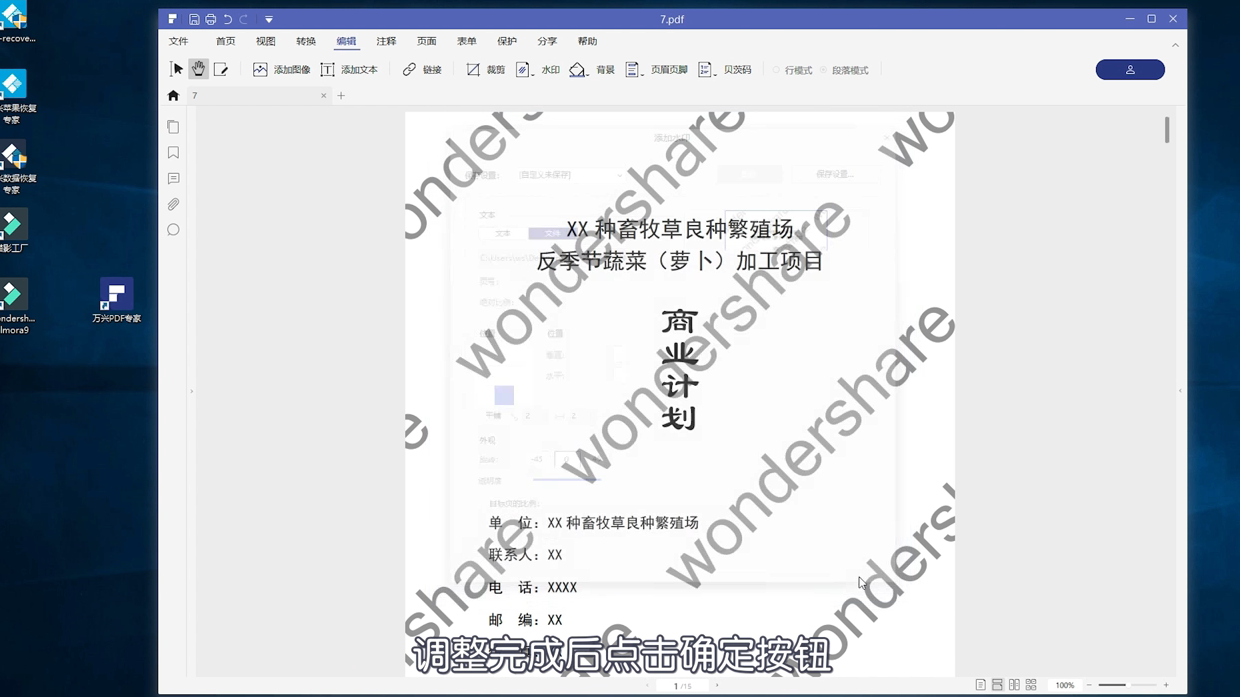
Task: Open the 万兴PDF专家 desktop shortcut
Action: pos(116,301)
